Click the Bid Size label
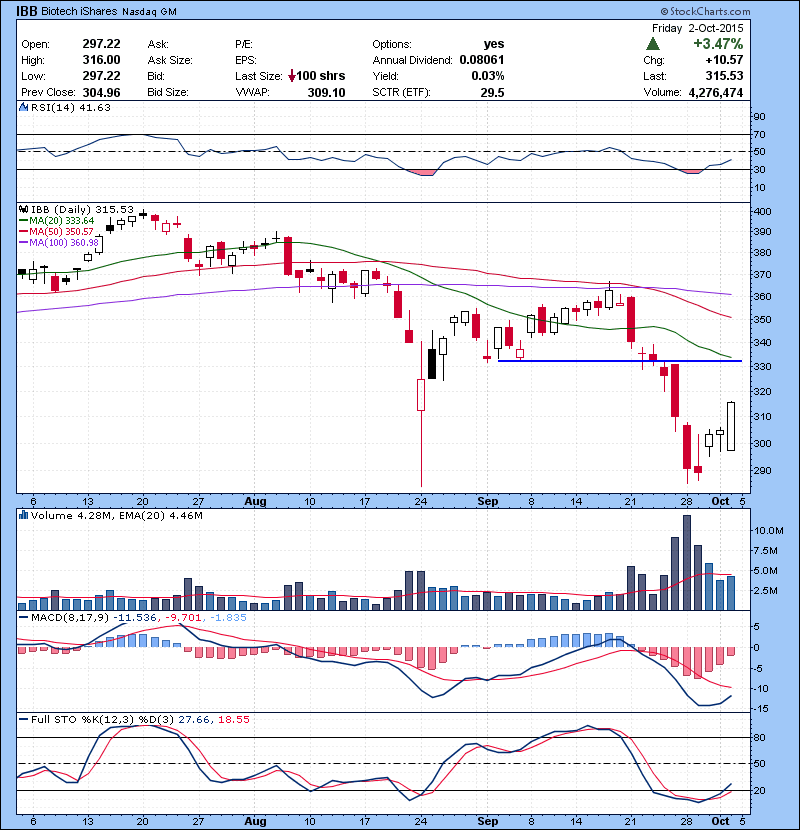Screen dimensions: 800x830 coord(168,92)
